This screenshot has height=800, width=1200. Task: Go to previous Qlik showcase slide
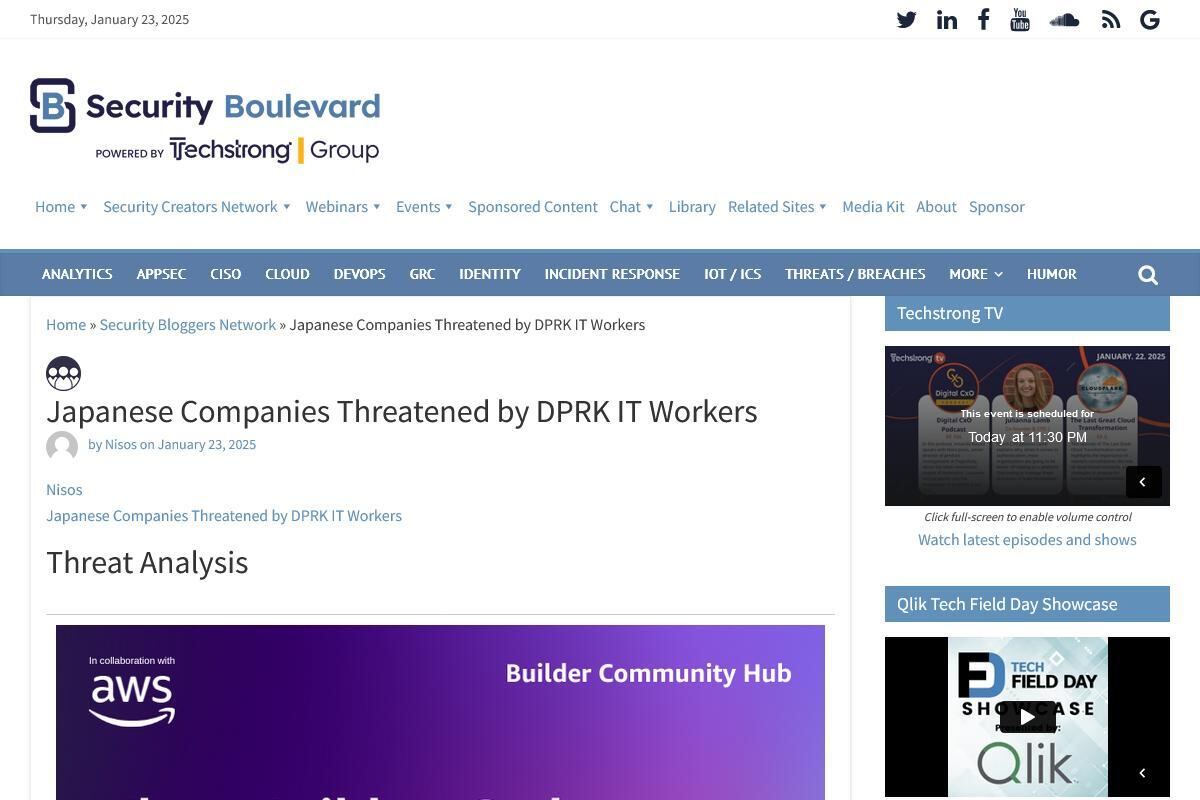click(x=1143, y=772)
